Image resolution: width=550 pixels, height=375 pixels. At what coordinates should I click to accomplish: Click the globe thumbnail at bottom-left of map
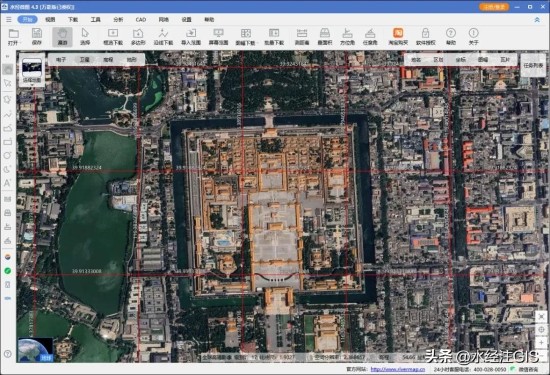pos(35,349)
